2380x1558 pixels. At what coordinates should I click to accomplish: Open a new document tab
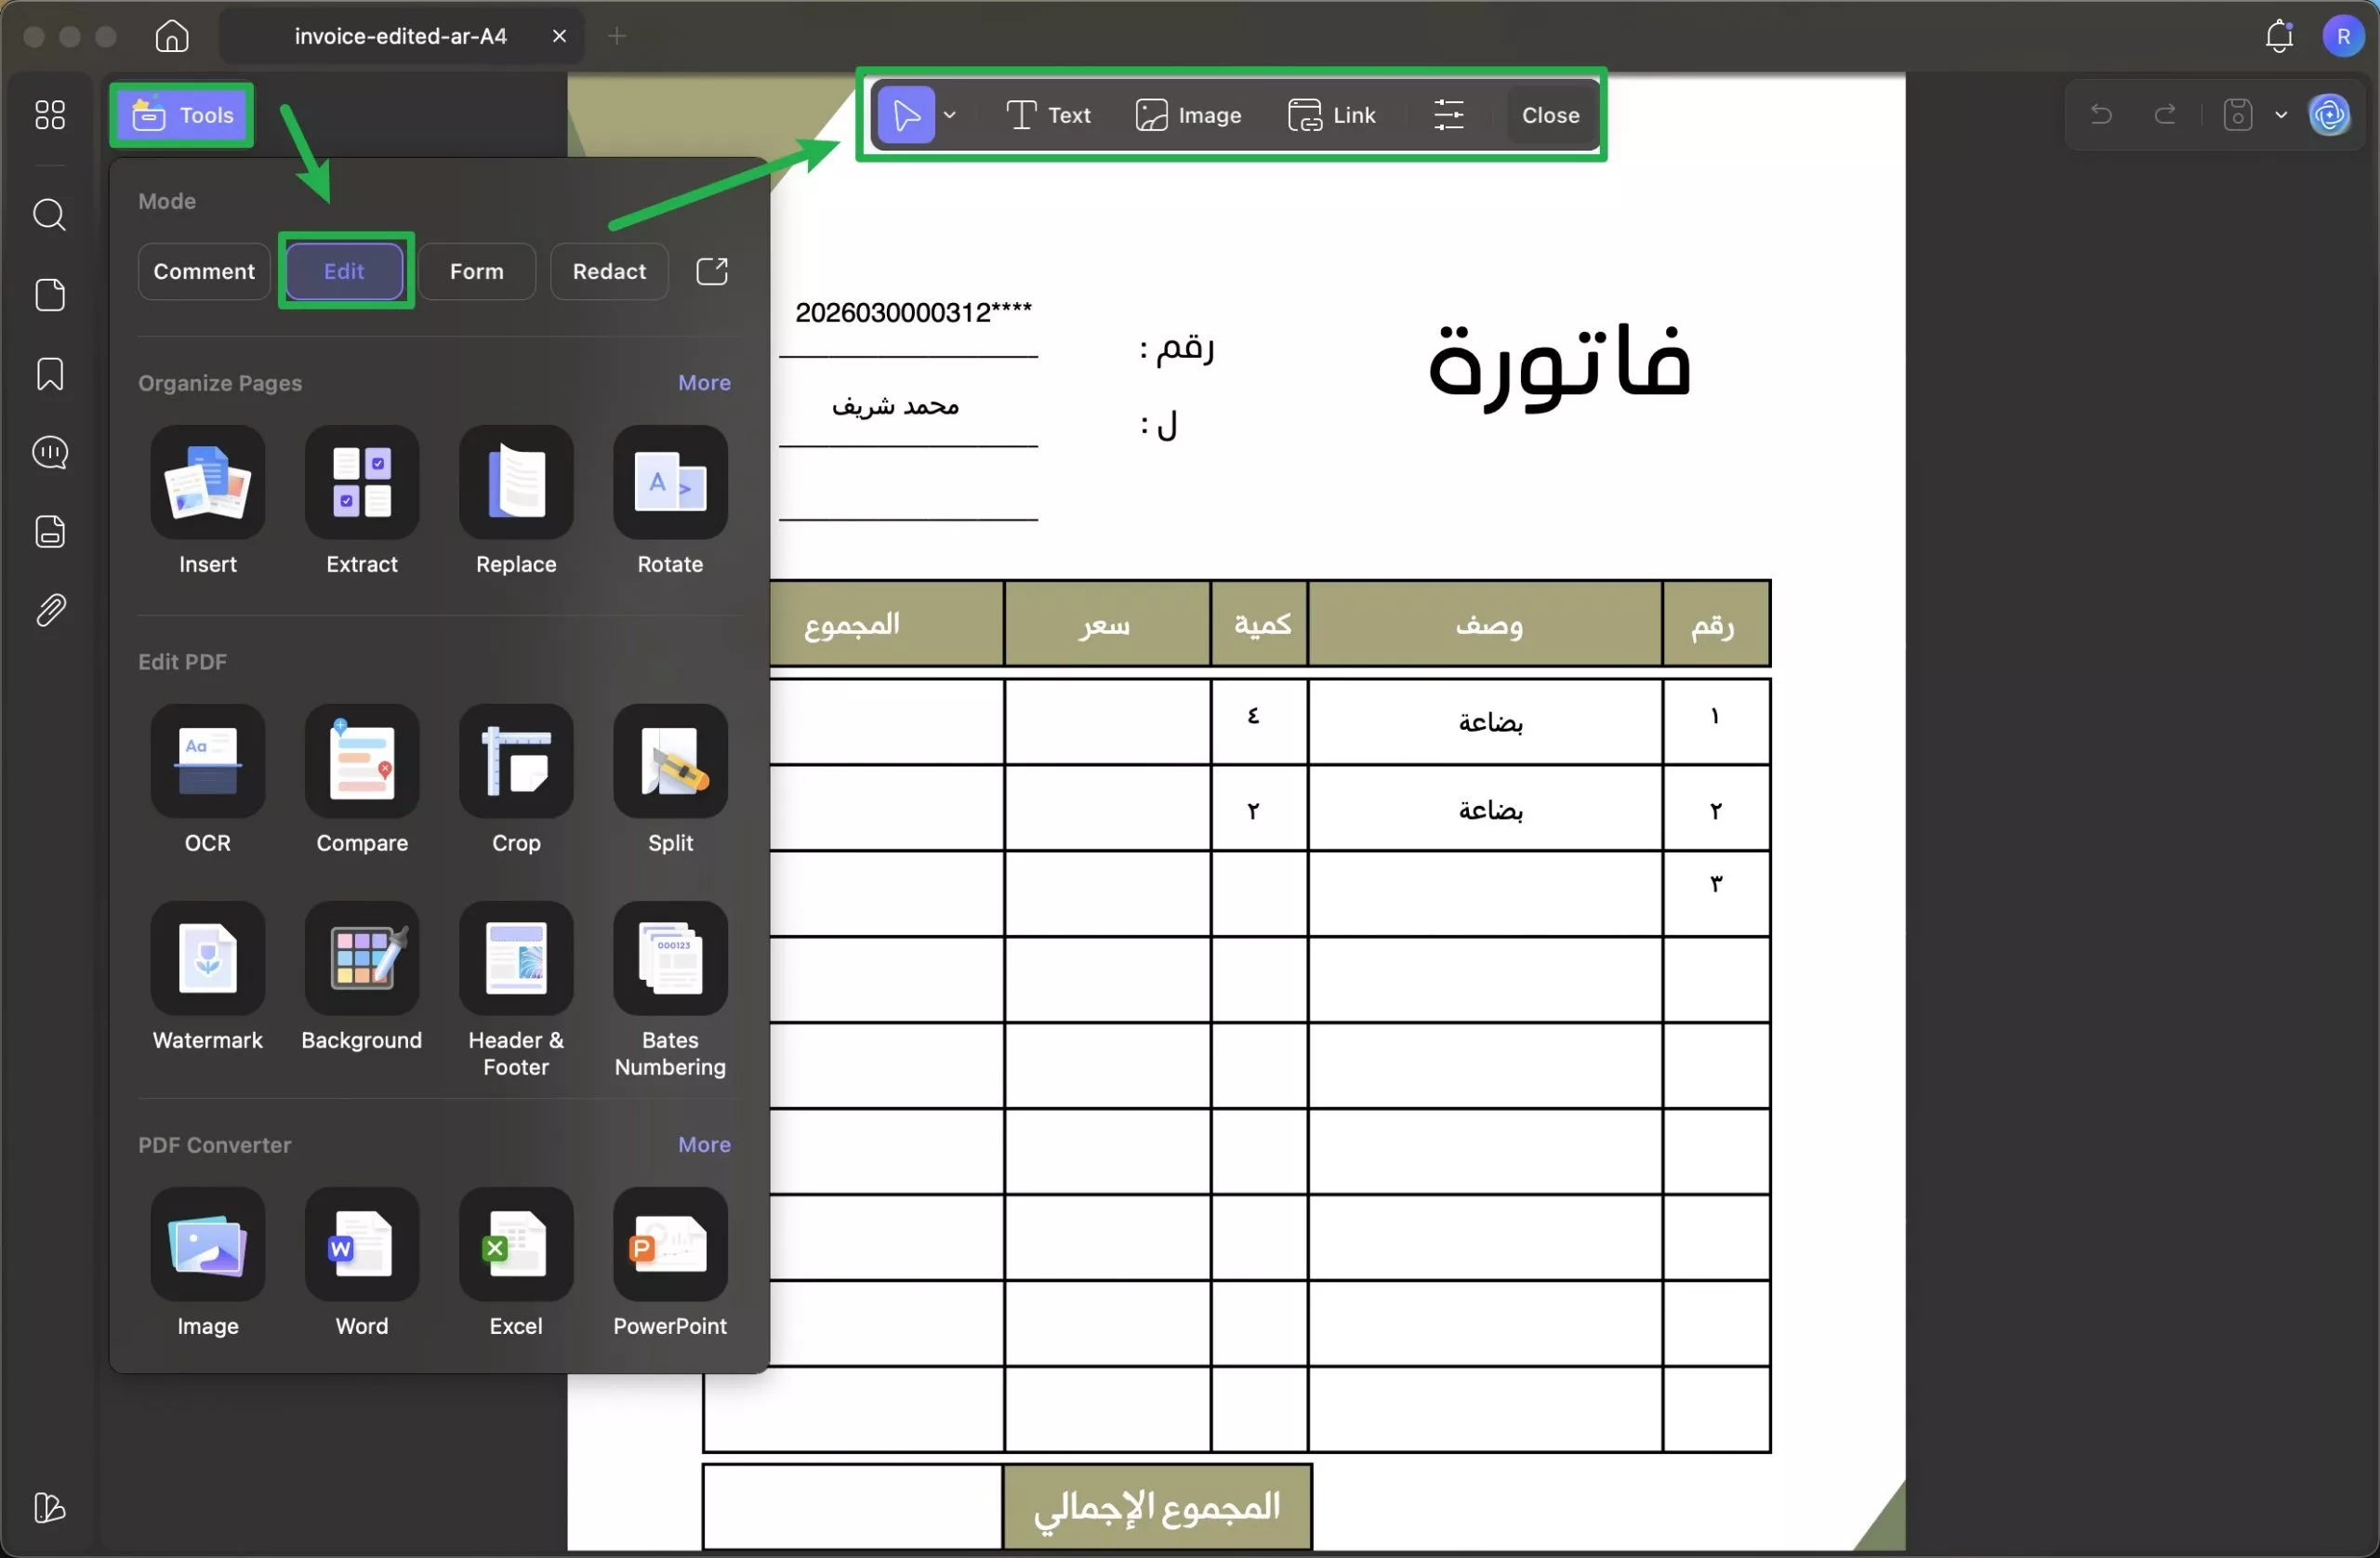coord(617,35)
